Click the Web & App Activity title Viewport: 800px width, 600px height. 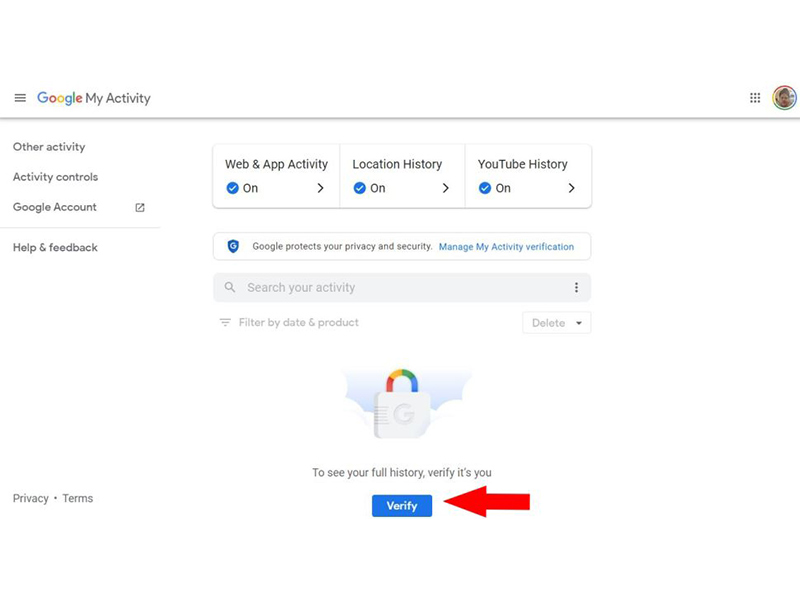pos(277,164)
